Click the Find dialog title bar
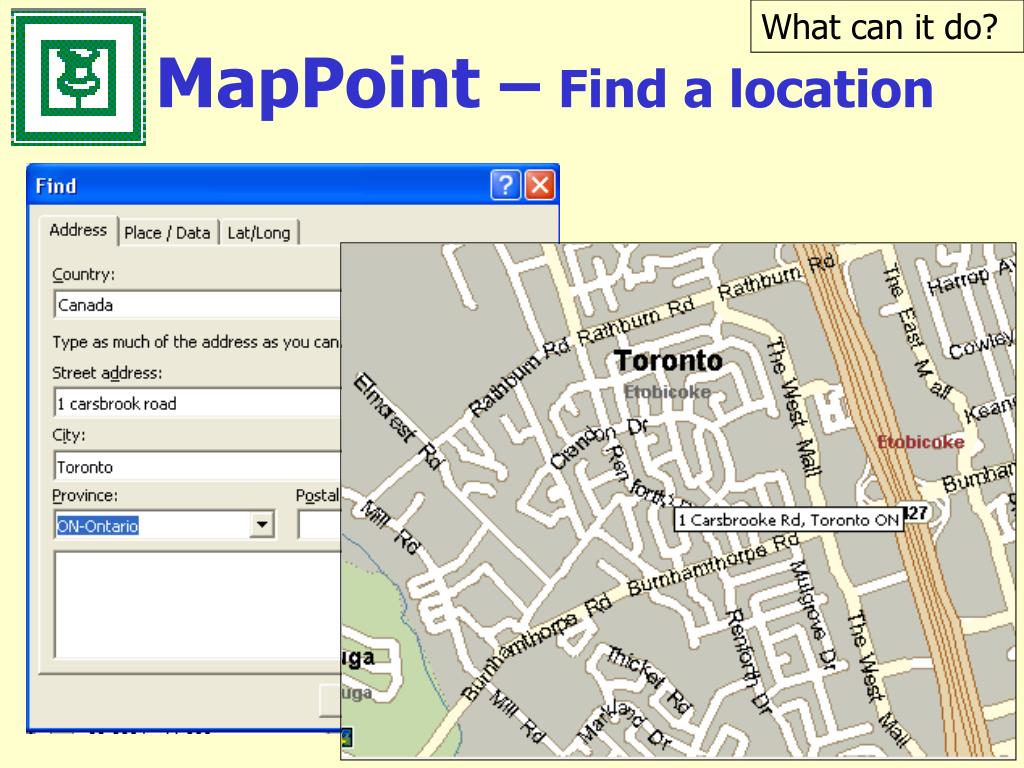 (x=293, y=185)
